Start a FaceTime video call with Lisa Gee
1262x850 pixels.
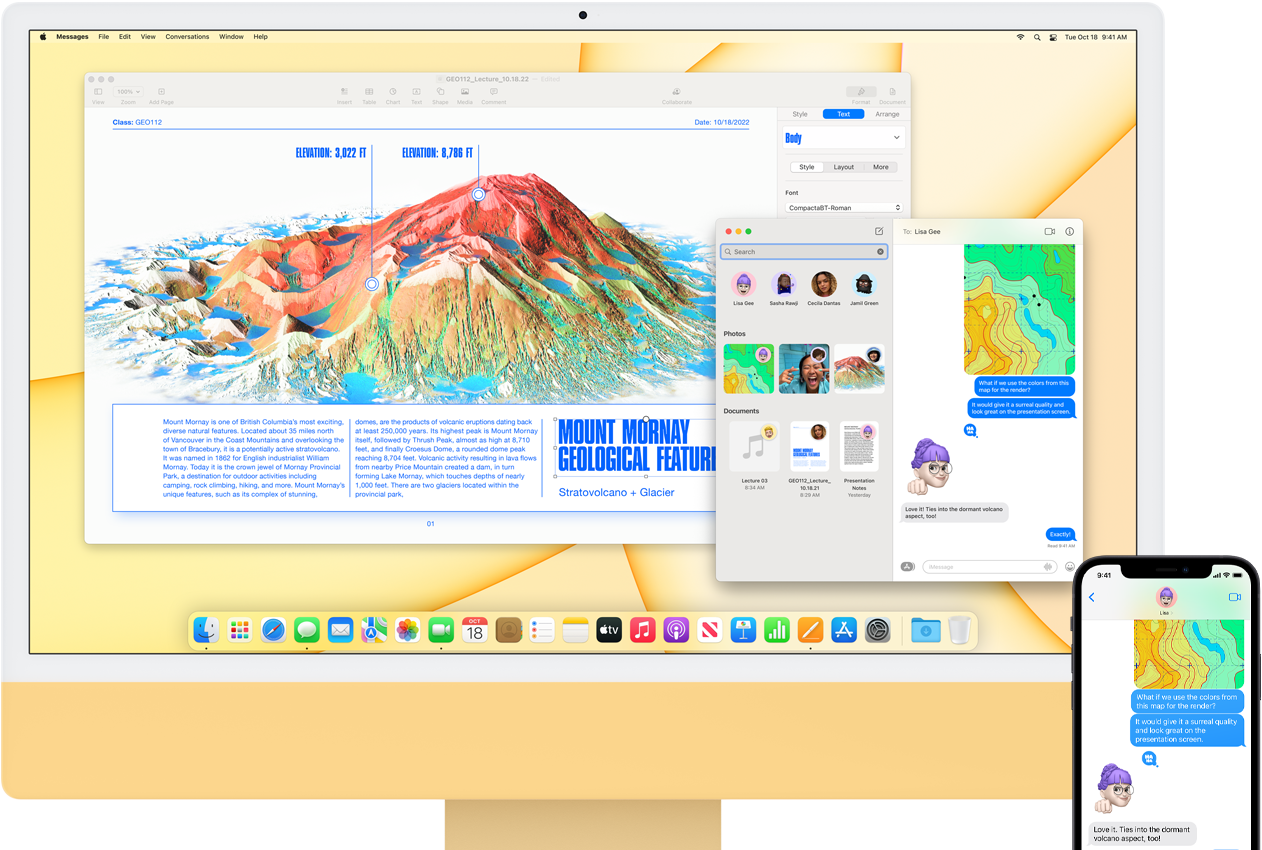1049,231
